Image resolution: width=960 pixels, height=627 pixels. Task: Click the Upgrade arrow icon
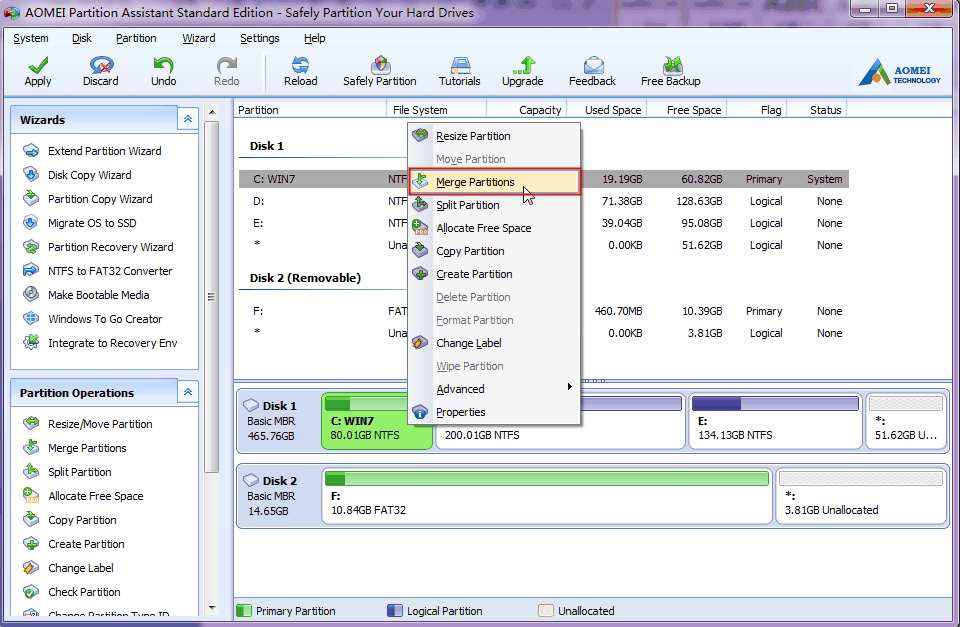(x=523, y=65)
